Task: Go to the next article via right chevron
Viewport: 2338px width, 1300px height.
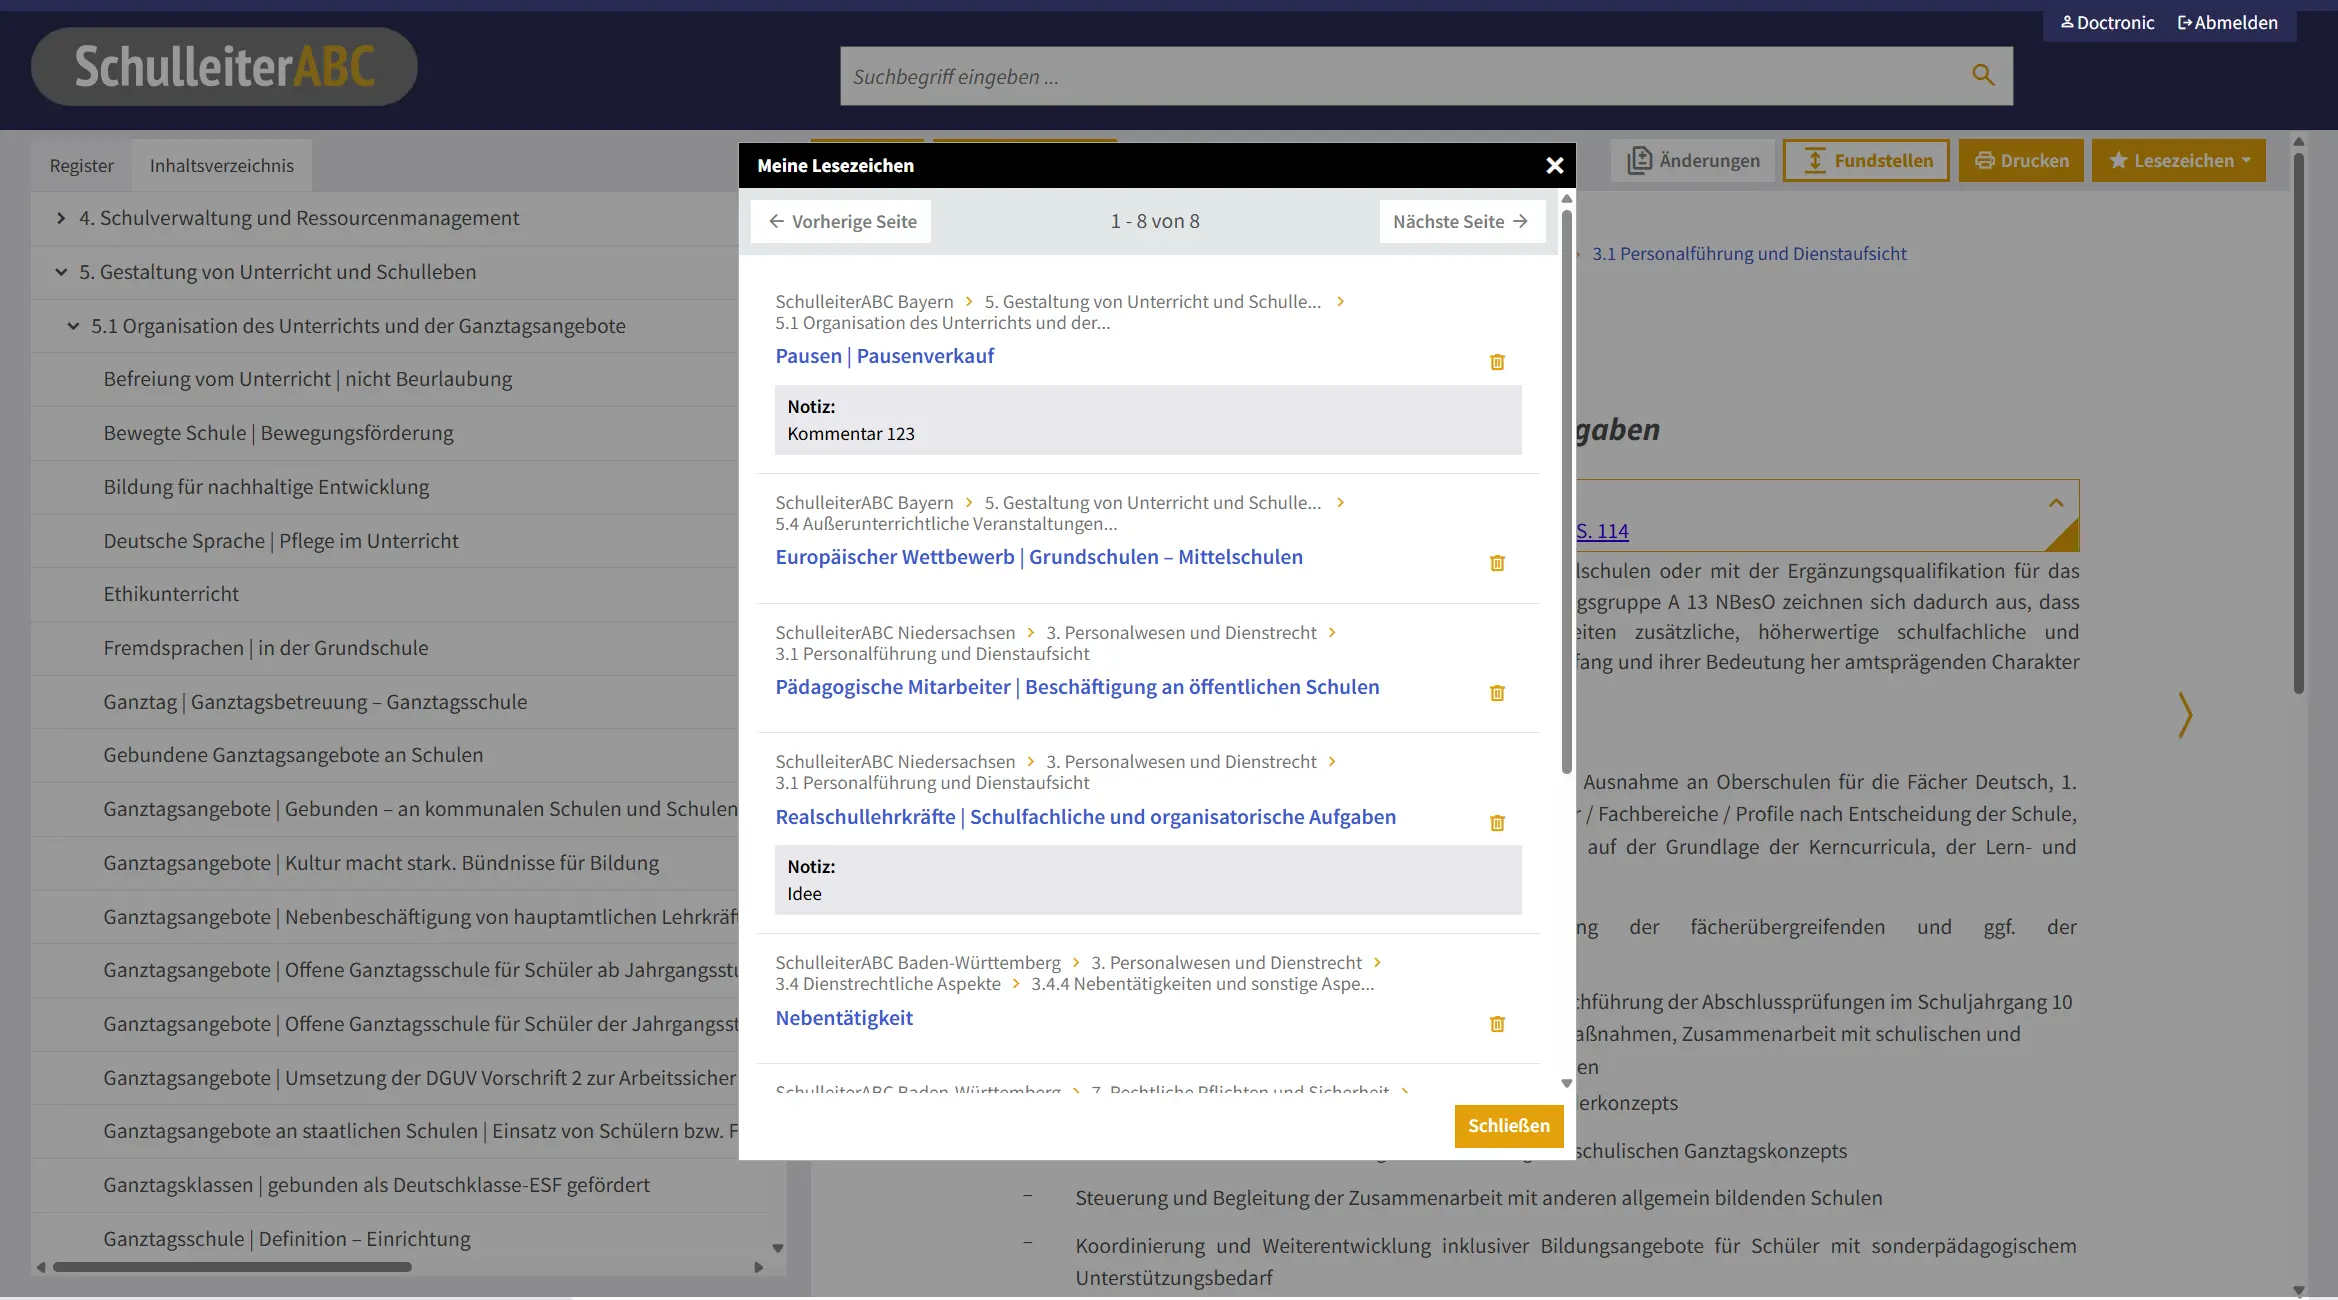Action: [x=2185, y=715]
